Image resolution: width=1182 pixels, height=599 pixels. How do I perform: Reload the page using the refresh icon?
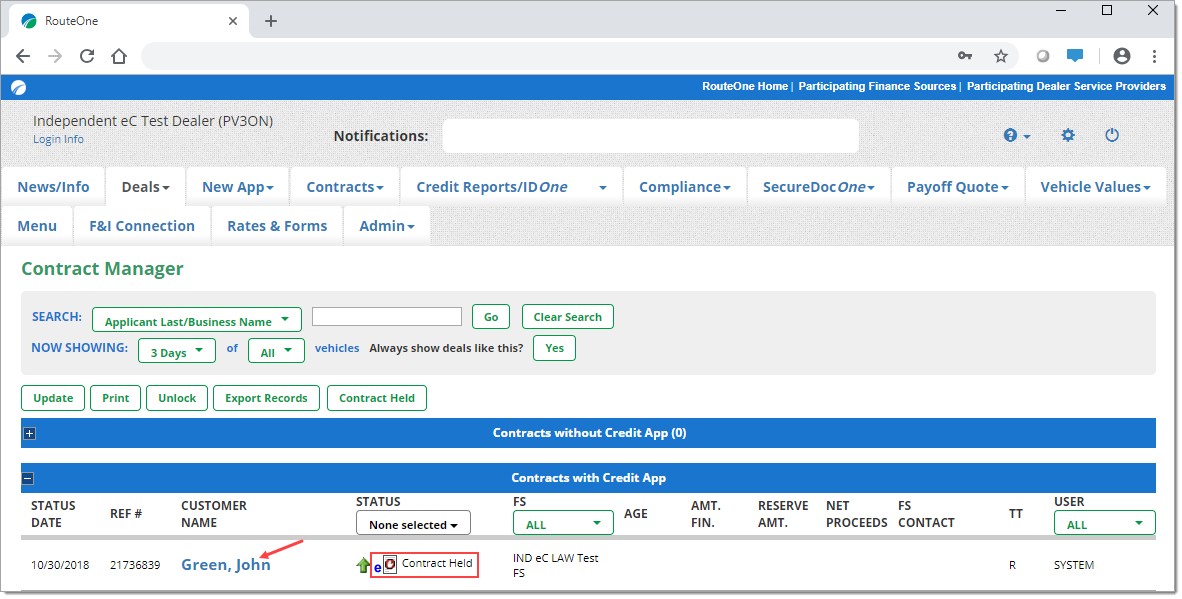pyautogui.click(x=87, y=56)
